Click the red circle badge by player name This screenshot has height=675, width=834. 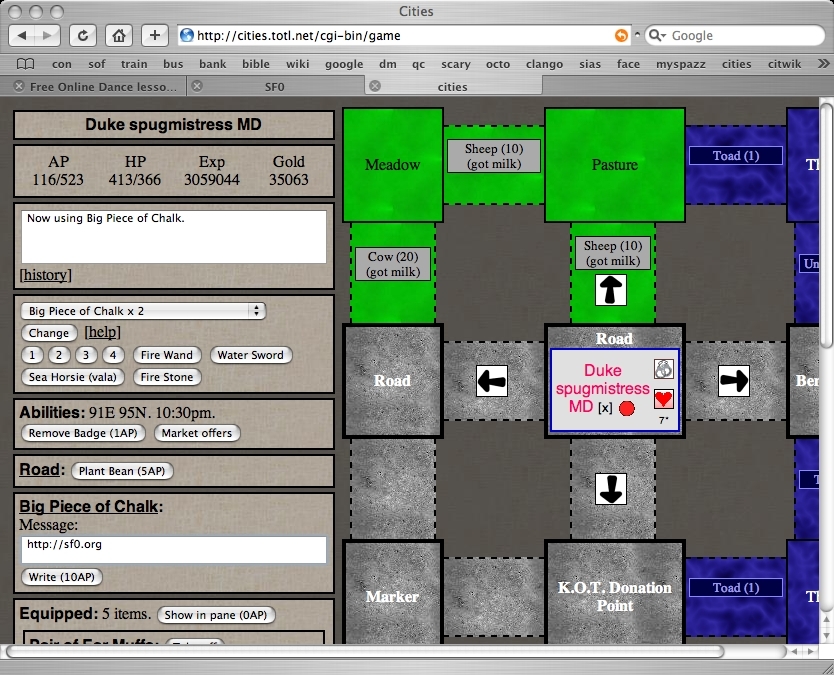627,408
